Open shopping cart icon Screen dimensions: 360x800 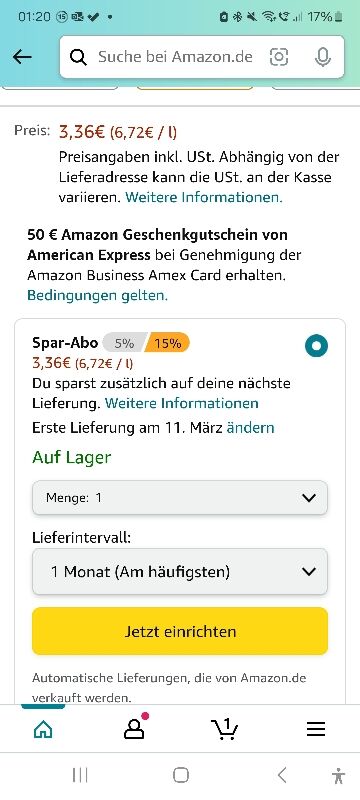click(224, 729)
